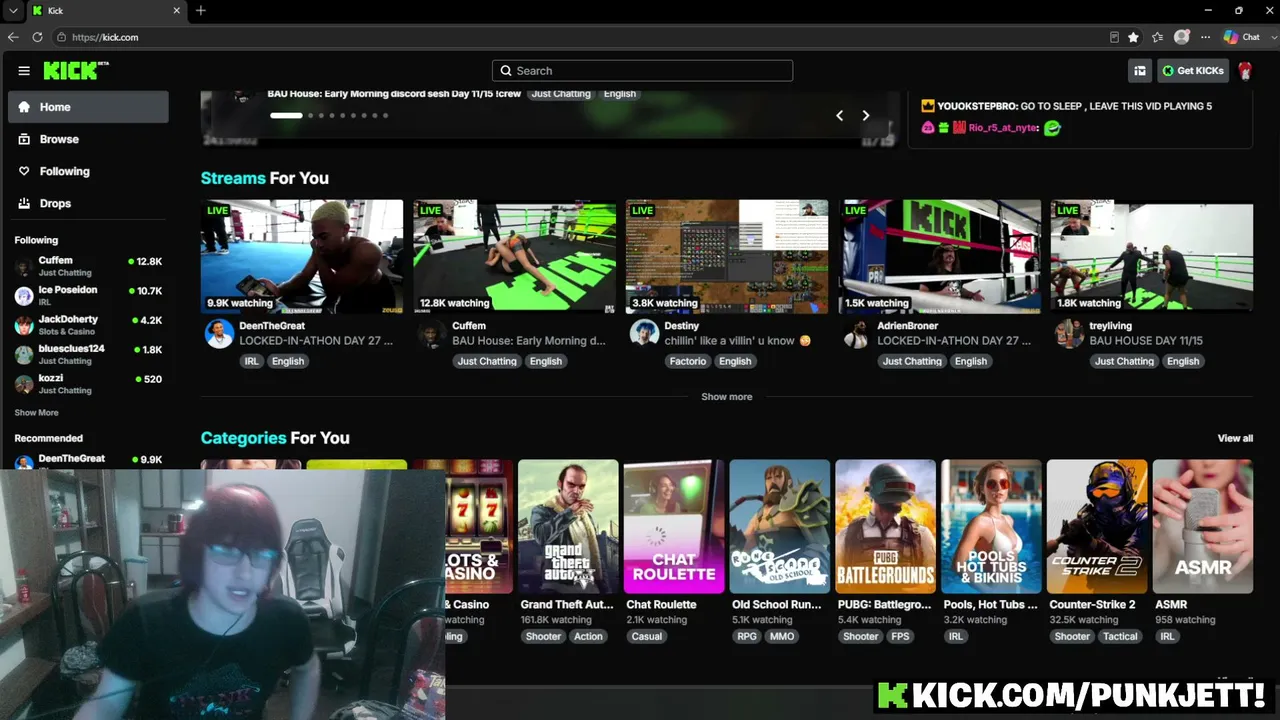The height and width of the screenshot is (720, 1280).
Task: Open treyliving BAU HOUSE stream thumbnail
Action: coord(1152,257)
